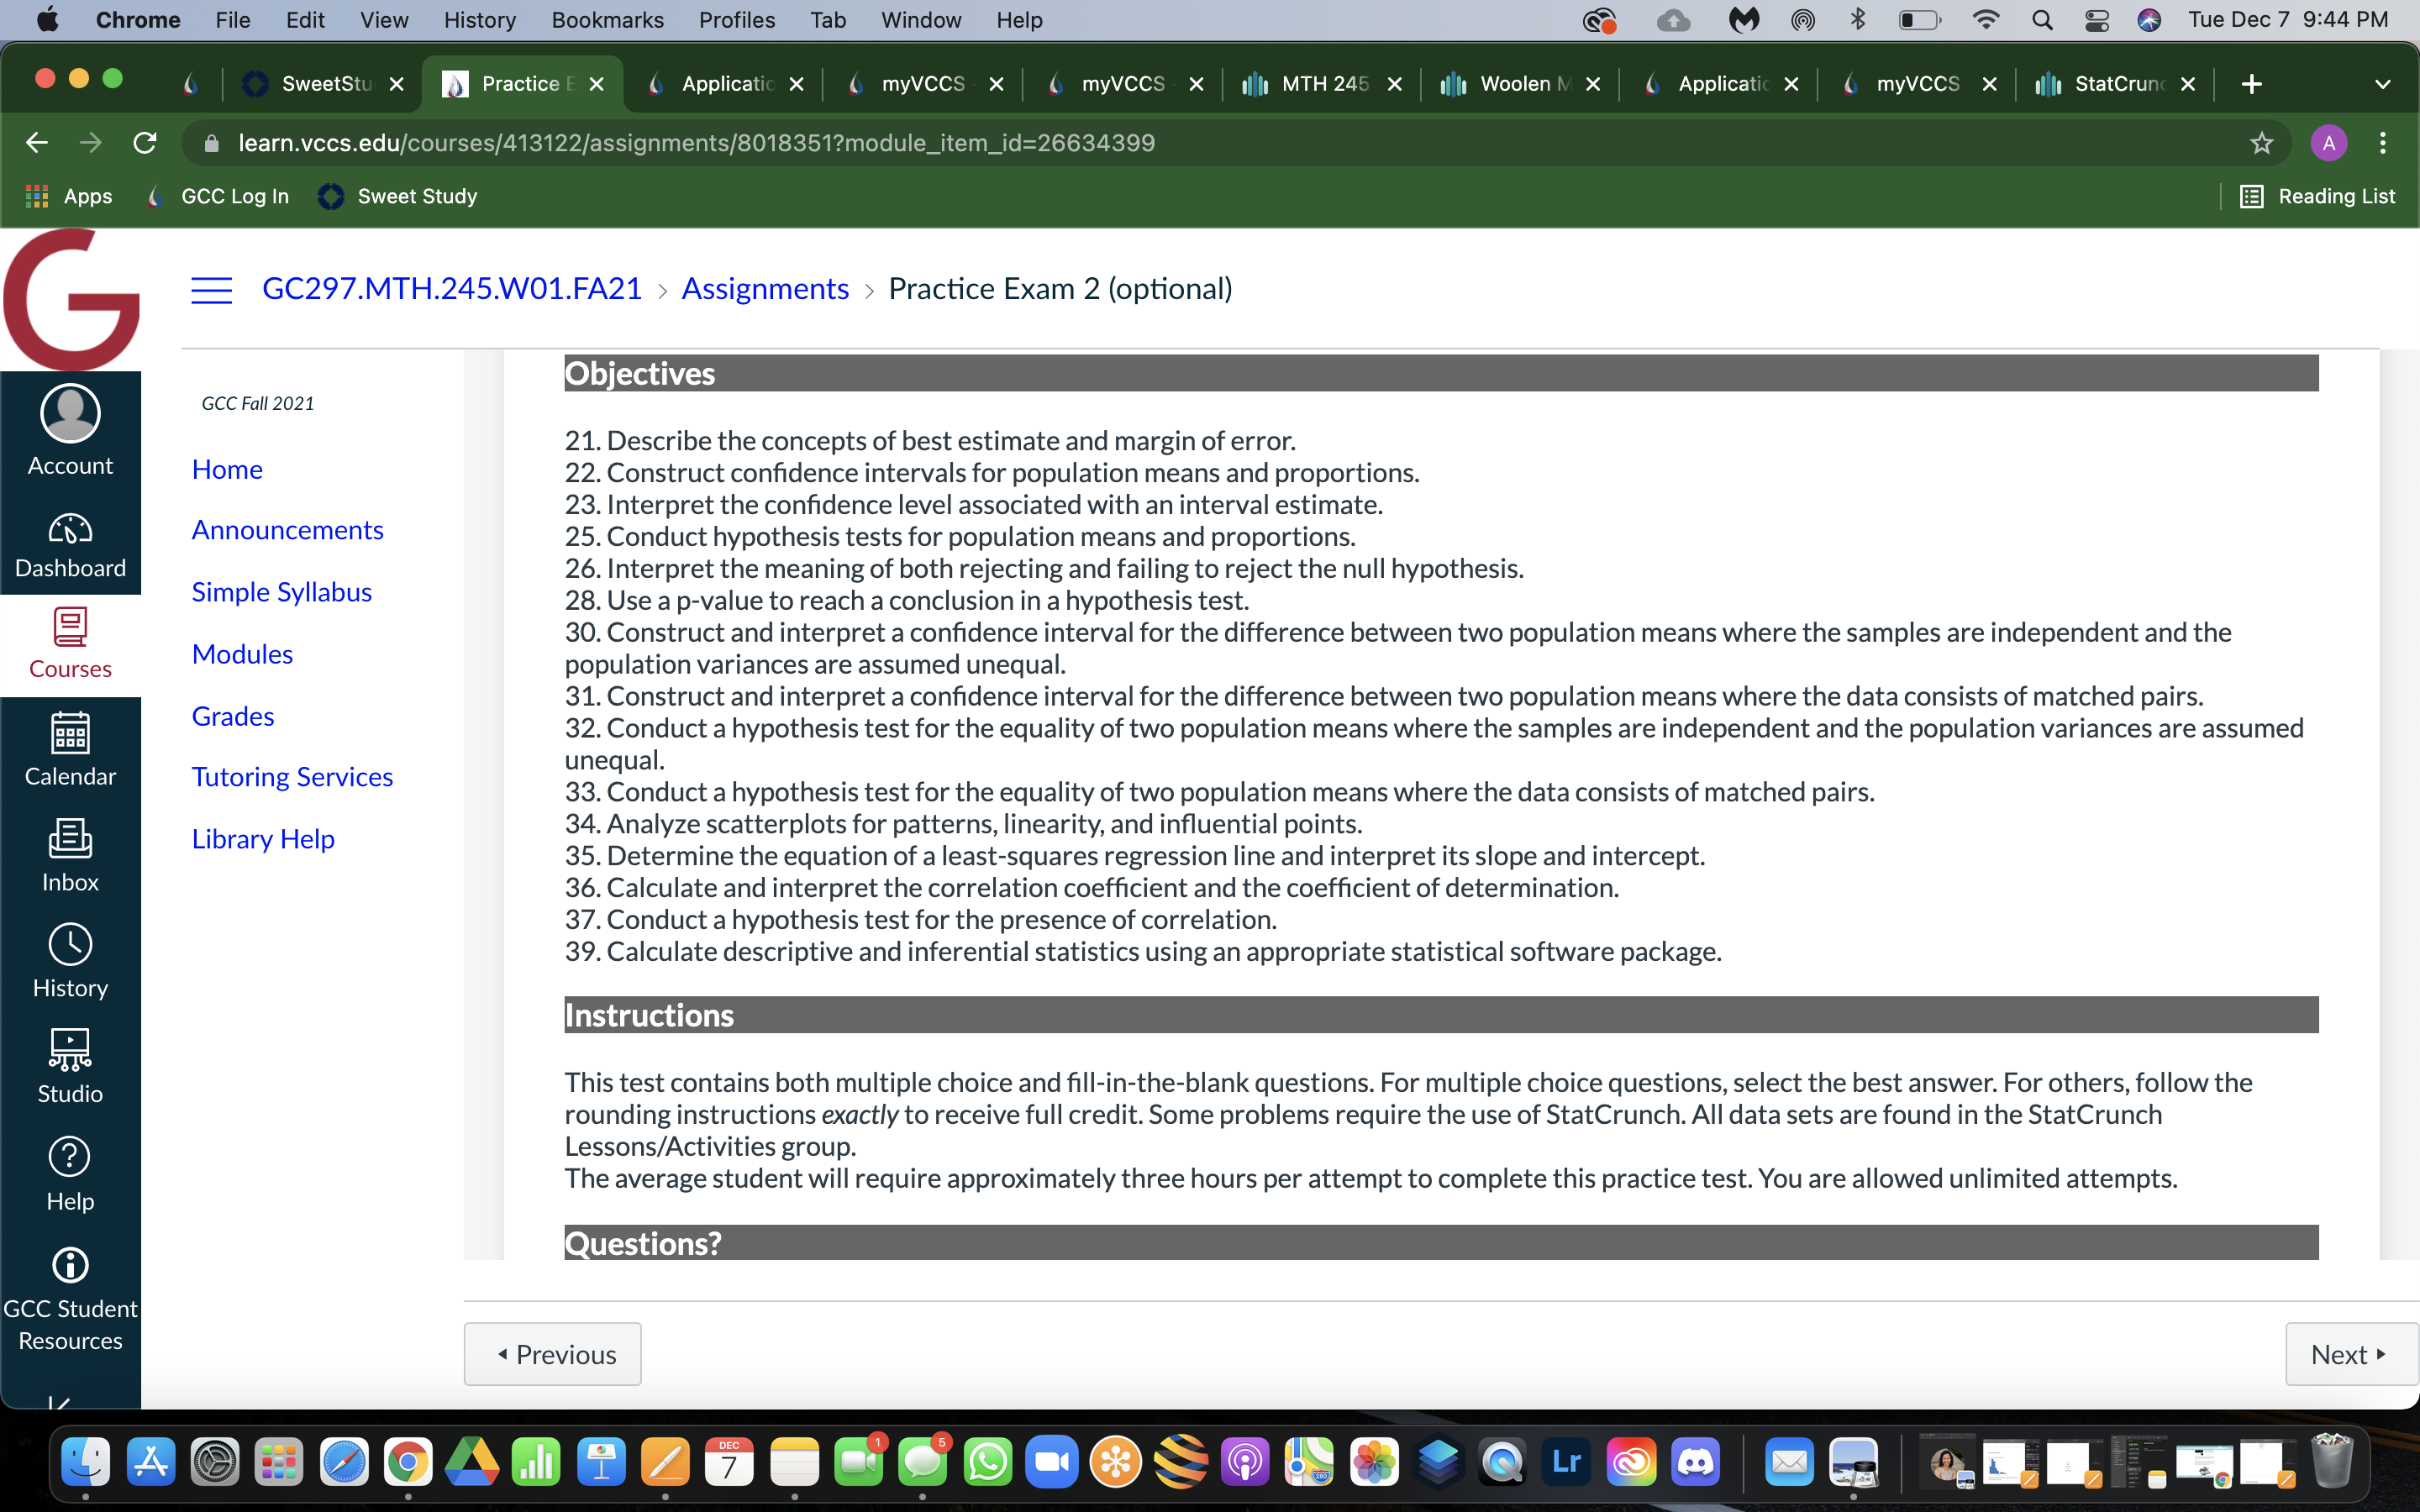Screen dimensions: 2420x1512
Task: View course Grades
Action: click(x=233, y=716)
